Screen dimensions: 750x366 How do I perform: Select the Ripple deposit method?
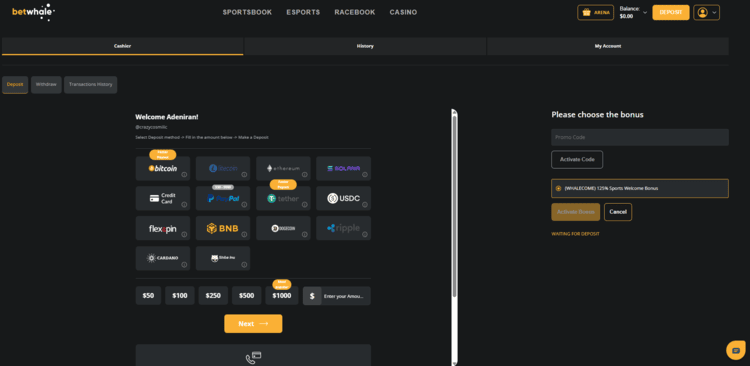point(343,228)
